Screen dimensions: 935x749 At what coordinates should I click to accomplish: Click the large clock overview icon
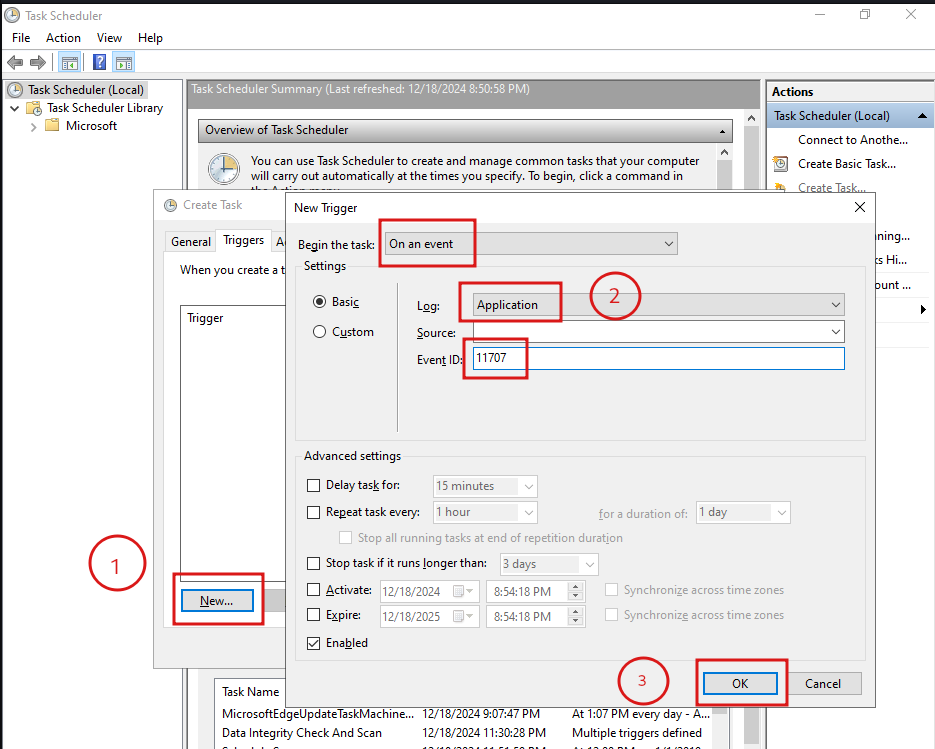tap(223, 169)
